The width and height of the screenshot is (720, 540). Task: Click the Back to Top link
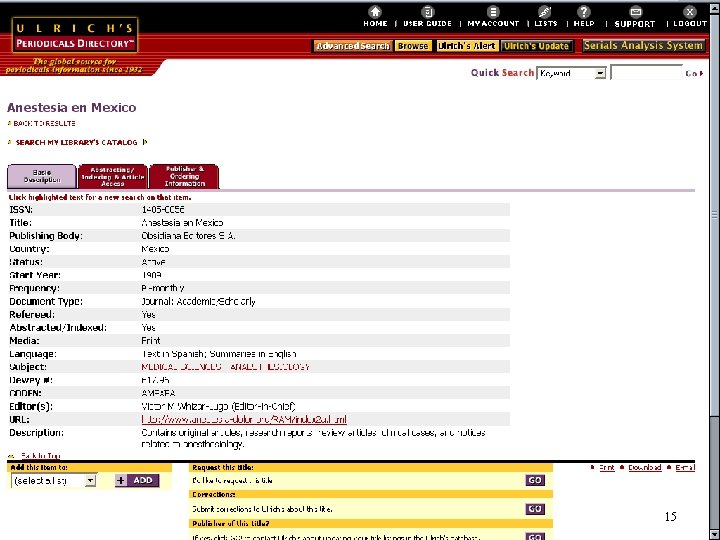click(40, 456)
